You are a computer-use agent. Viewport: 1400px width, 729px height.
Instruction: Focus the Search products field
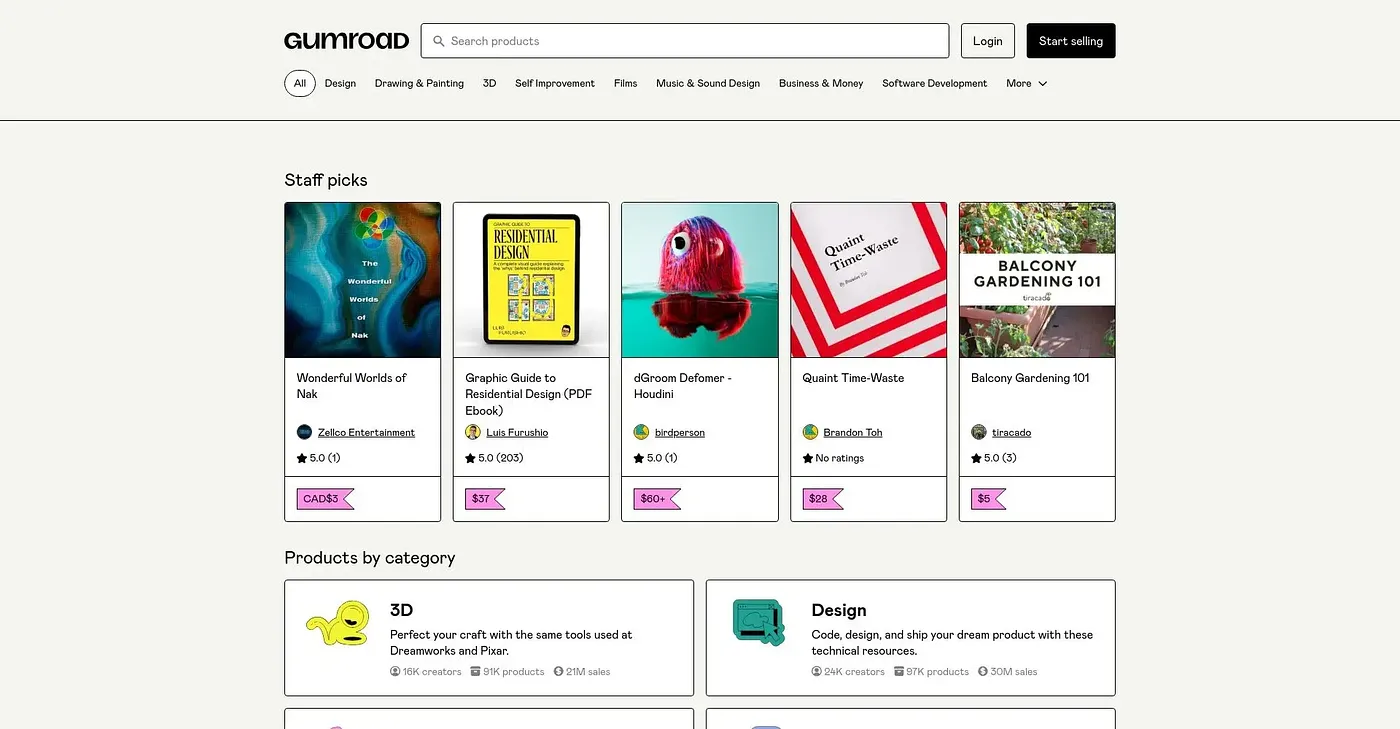(x=685, y=41)
